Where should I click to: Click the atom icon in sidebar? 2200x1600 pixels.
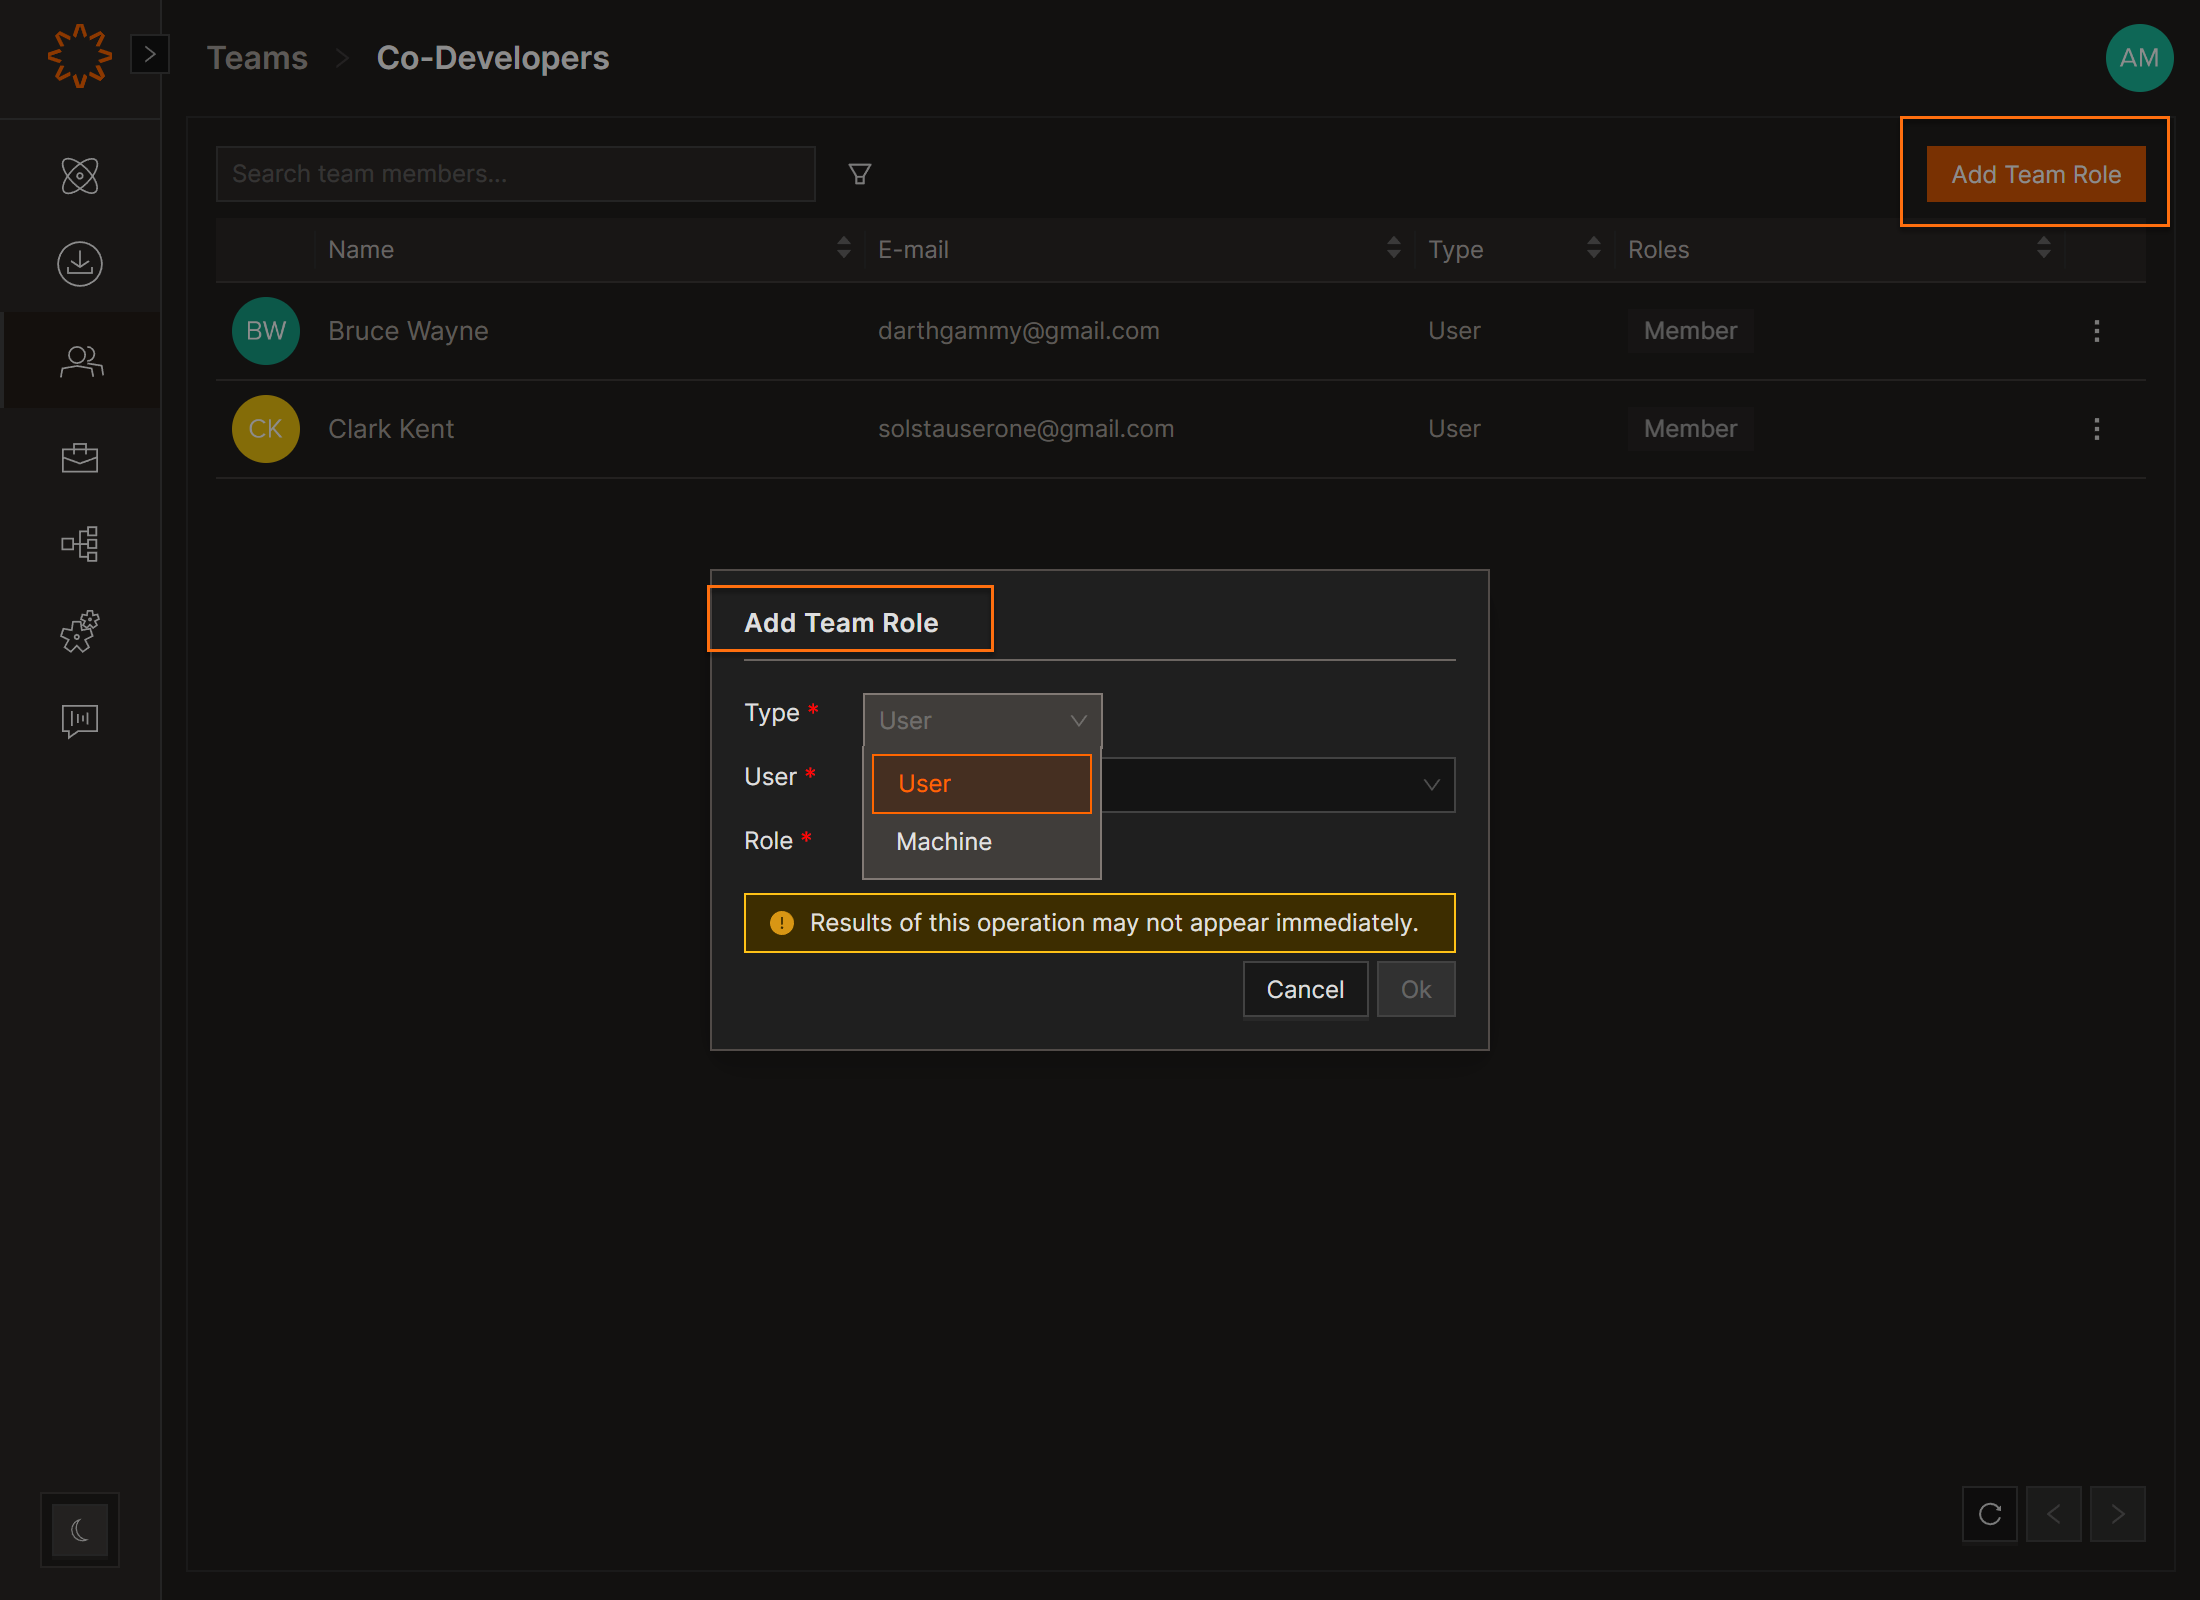(x=80, y=176)
